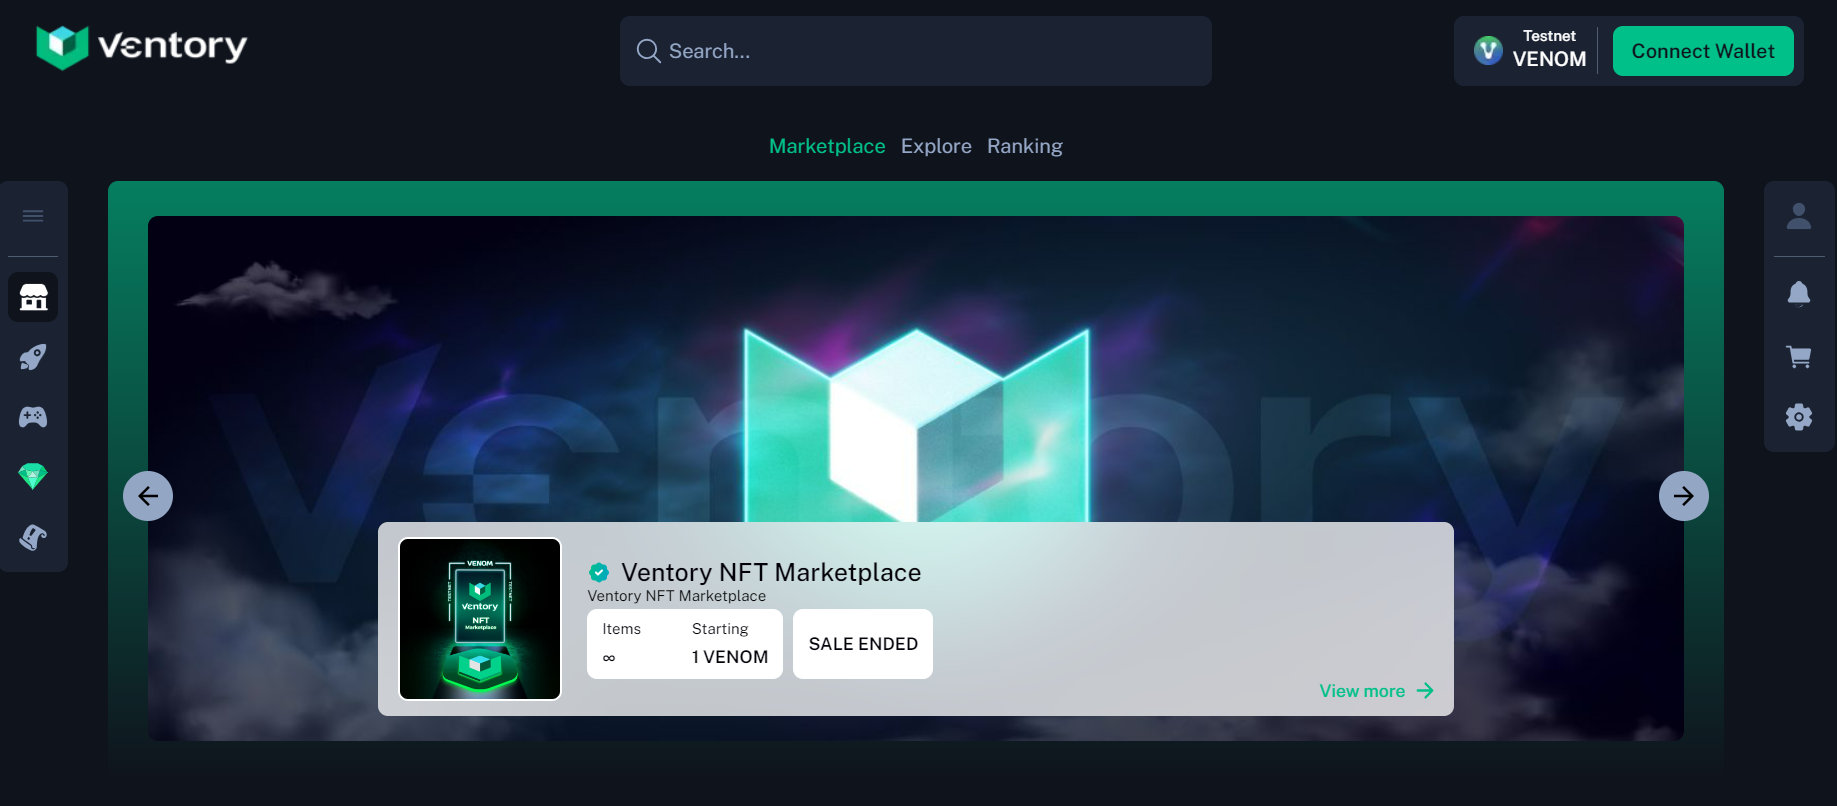The image size is (1837, 806).
Task: Select the green diamond sidebar icon
Action: click(33, 477)
